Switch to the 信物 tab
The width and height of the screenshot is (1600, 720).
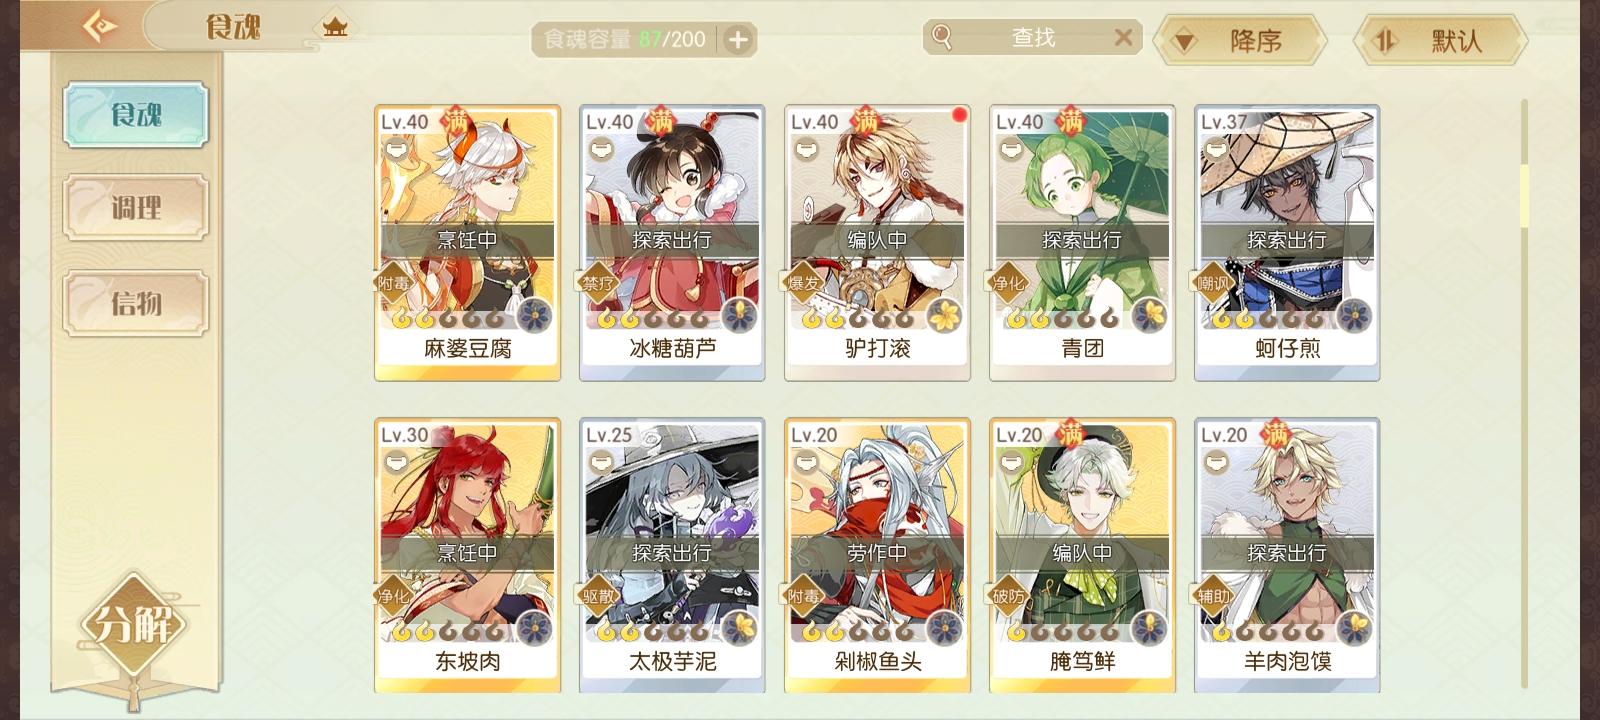point(136,302)
